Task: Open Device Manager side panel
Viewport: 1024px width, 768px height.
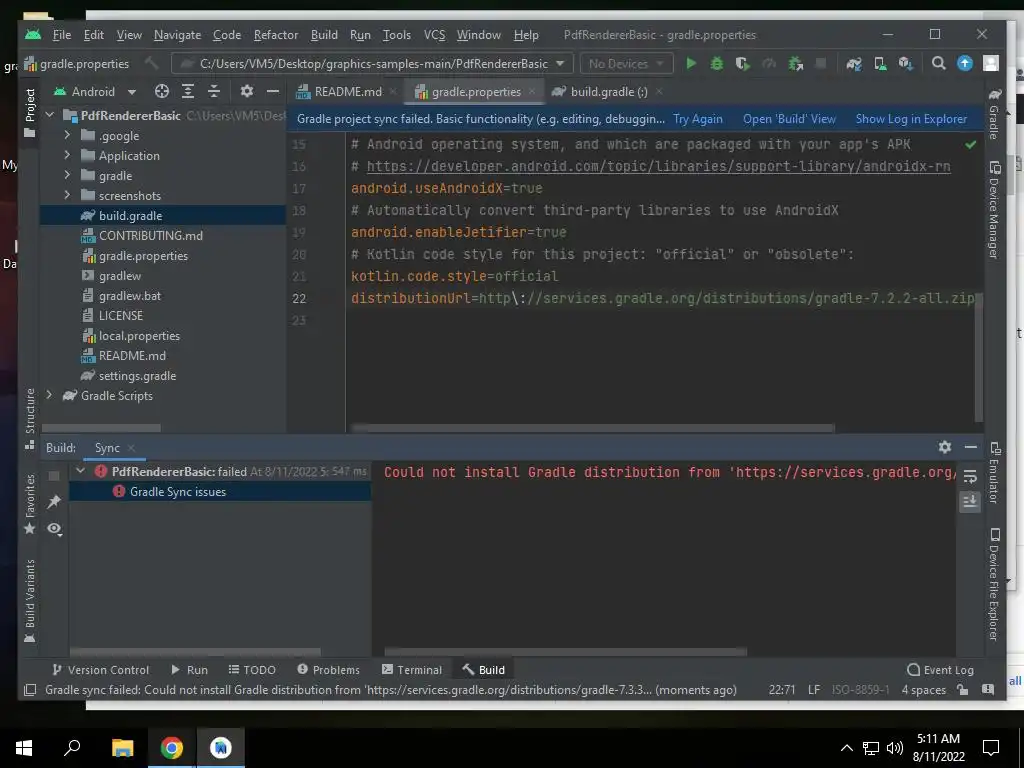Action: coord(994,210)
